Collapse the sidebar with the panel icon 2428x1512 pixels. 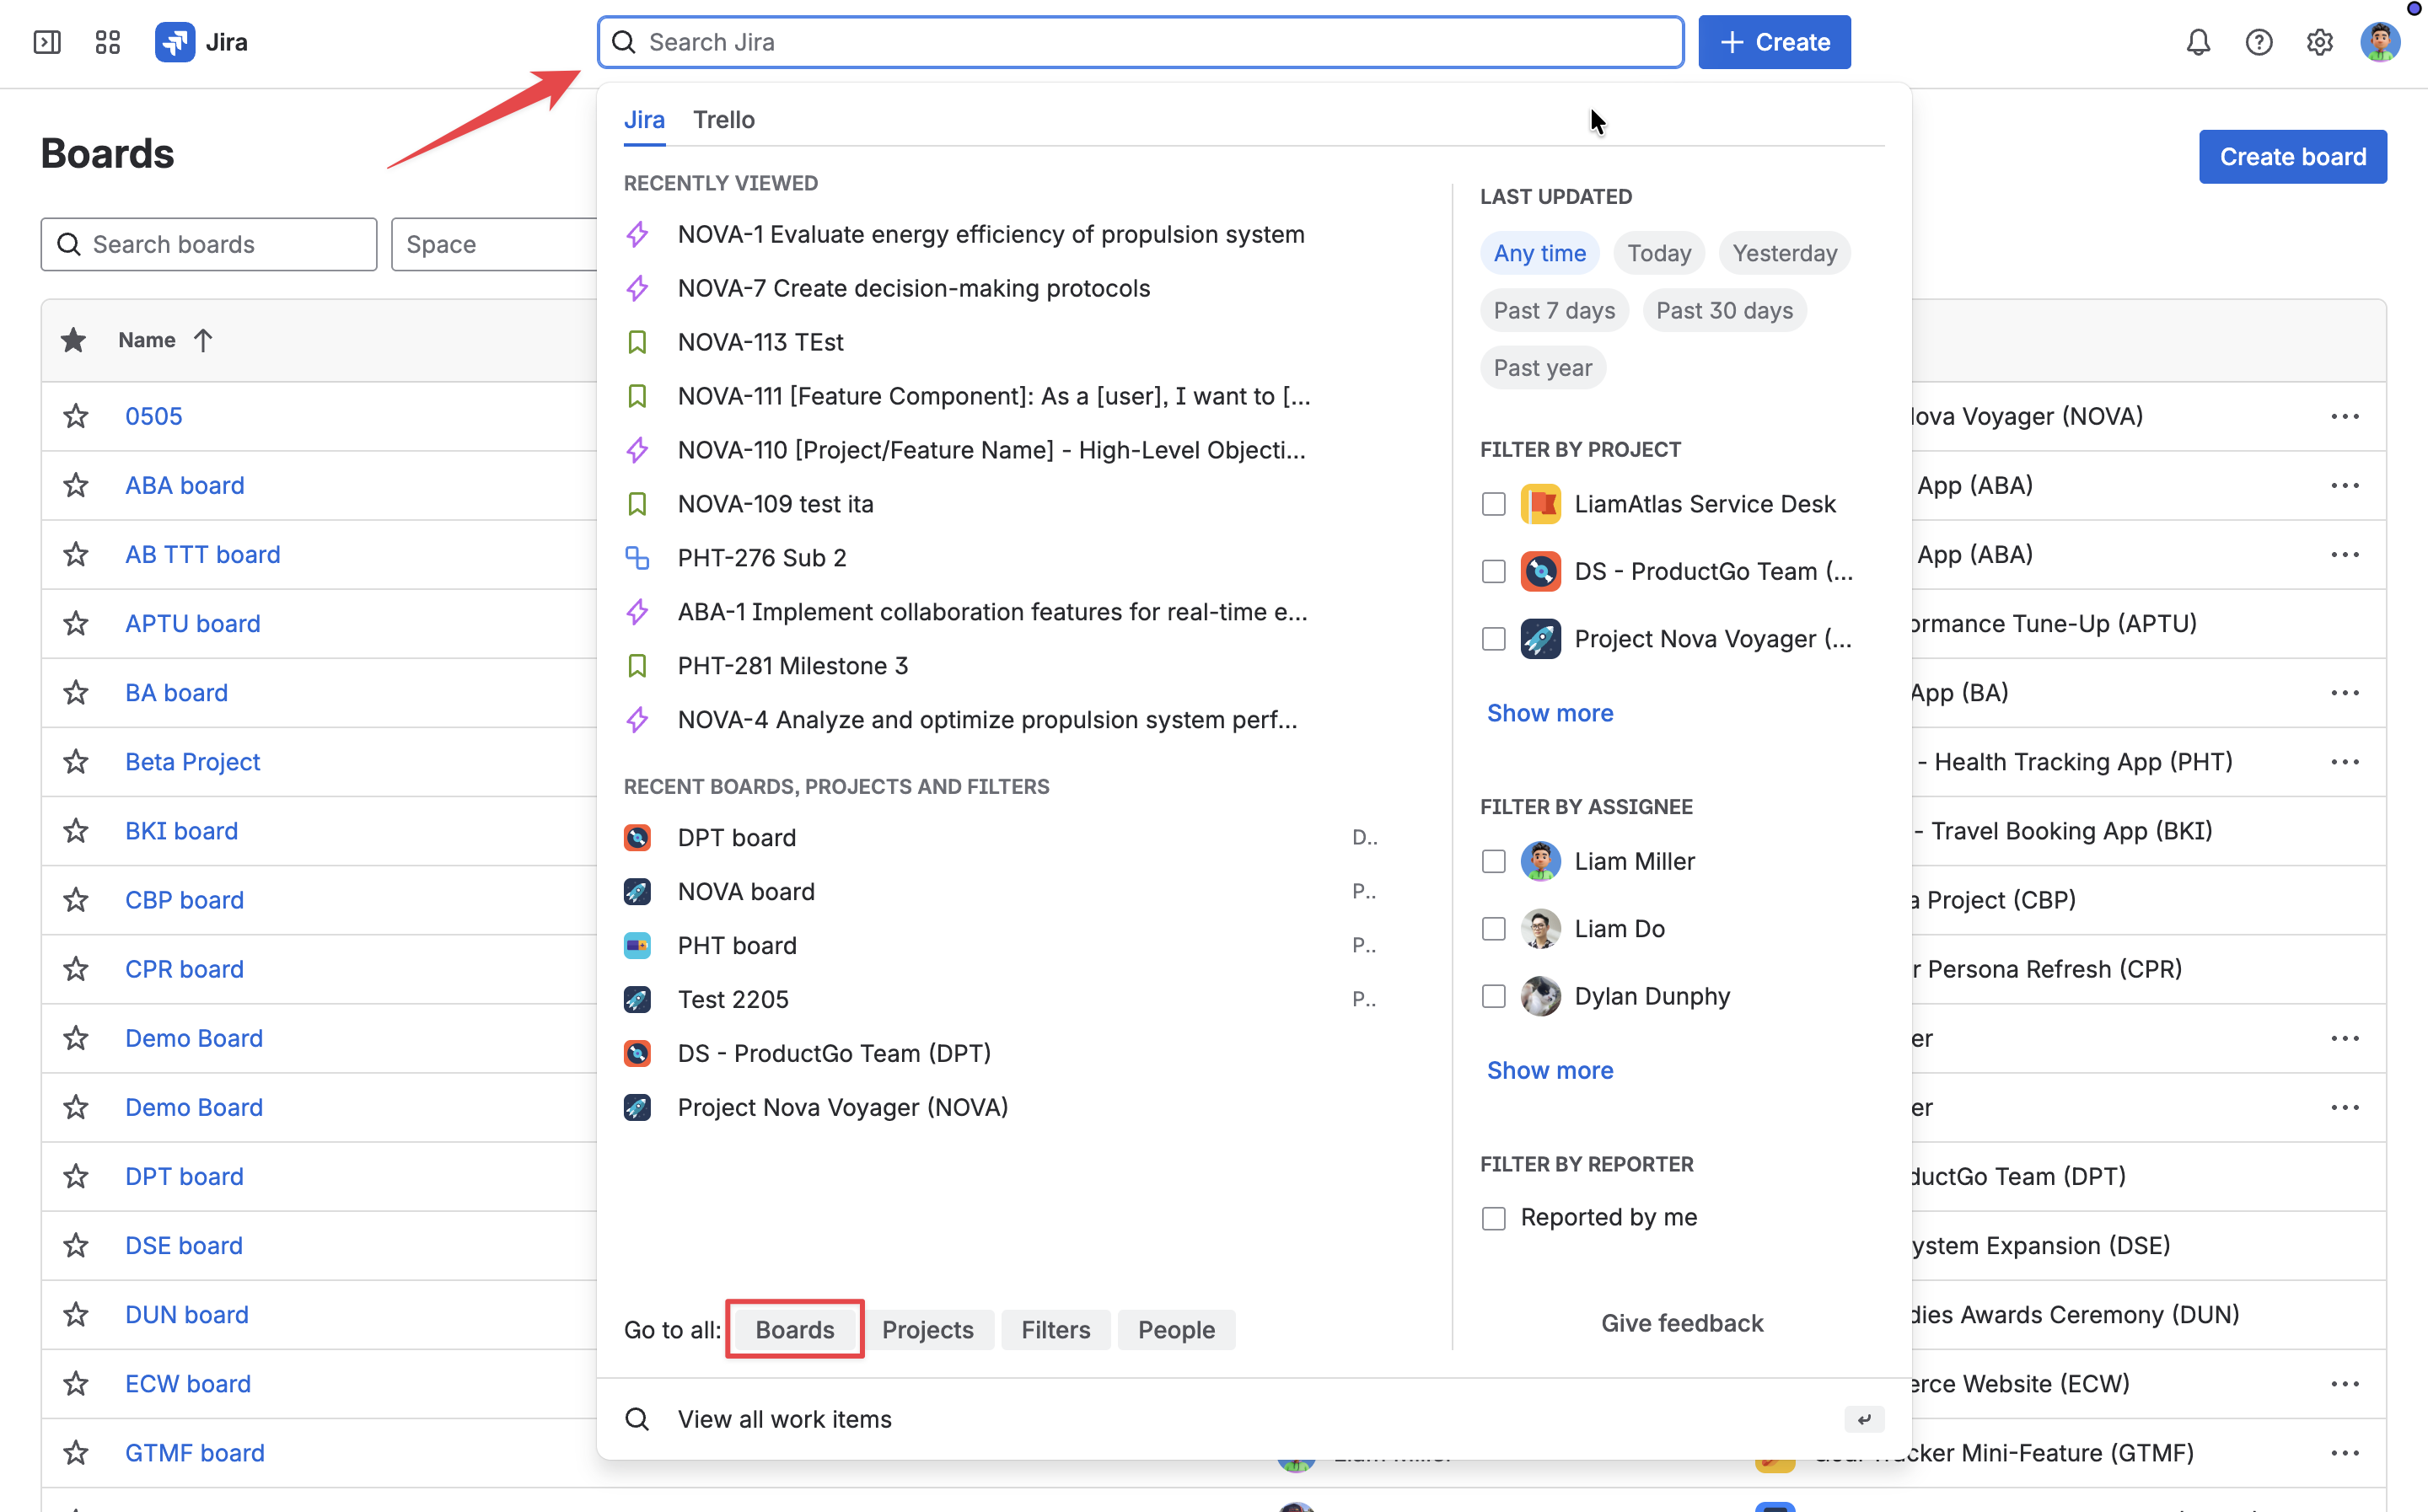click(x=47, y=42)
